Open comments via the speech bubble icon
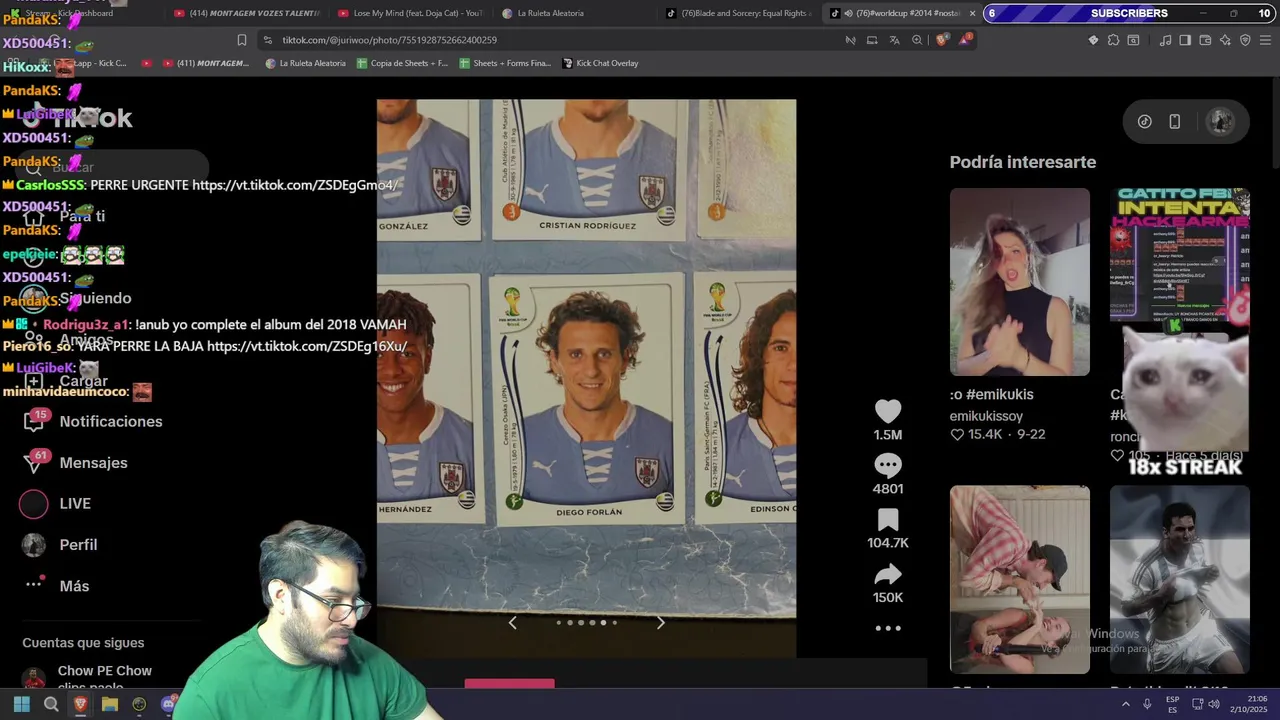Viewport: 1280px width, 720px height. tap(888, 465)
